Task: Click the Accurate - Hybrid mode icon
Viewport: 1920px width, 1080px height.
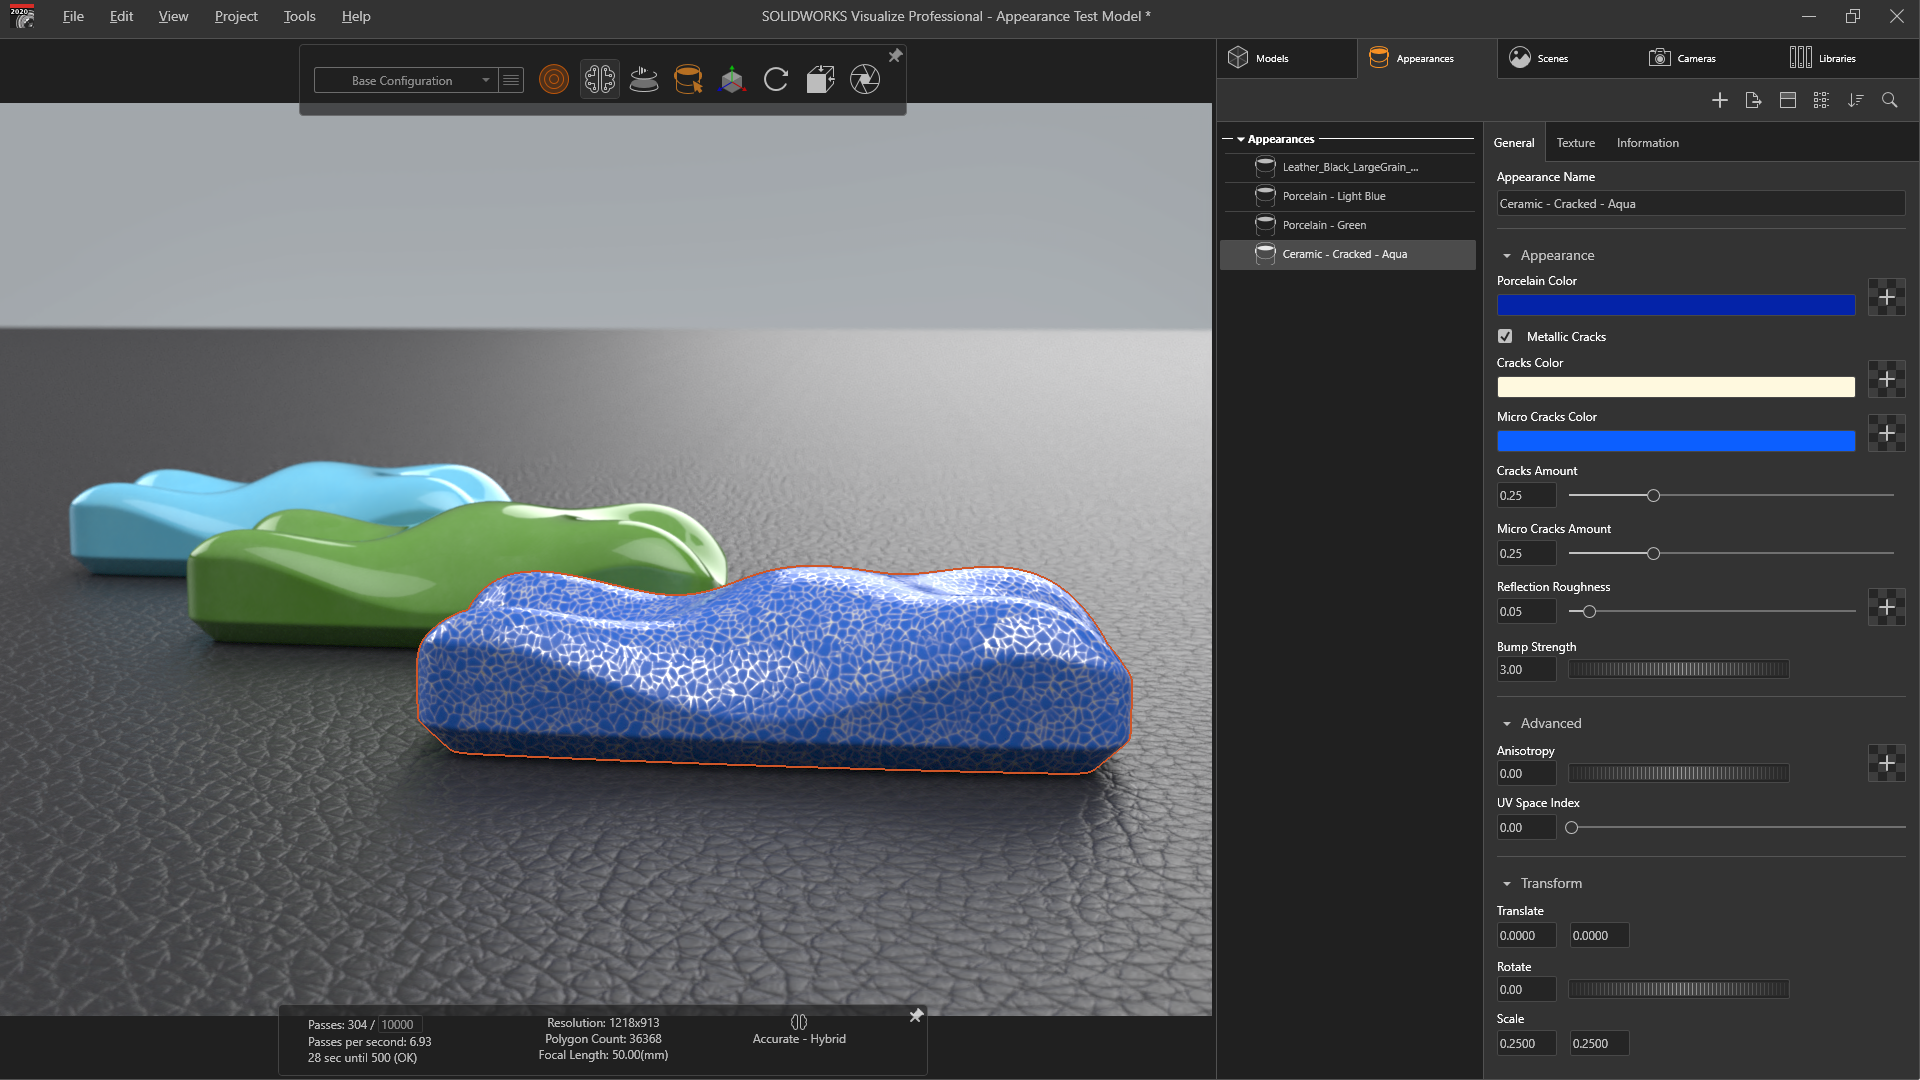Action: pos(799,1022)
